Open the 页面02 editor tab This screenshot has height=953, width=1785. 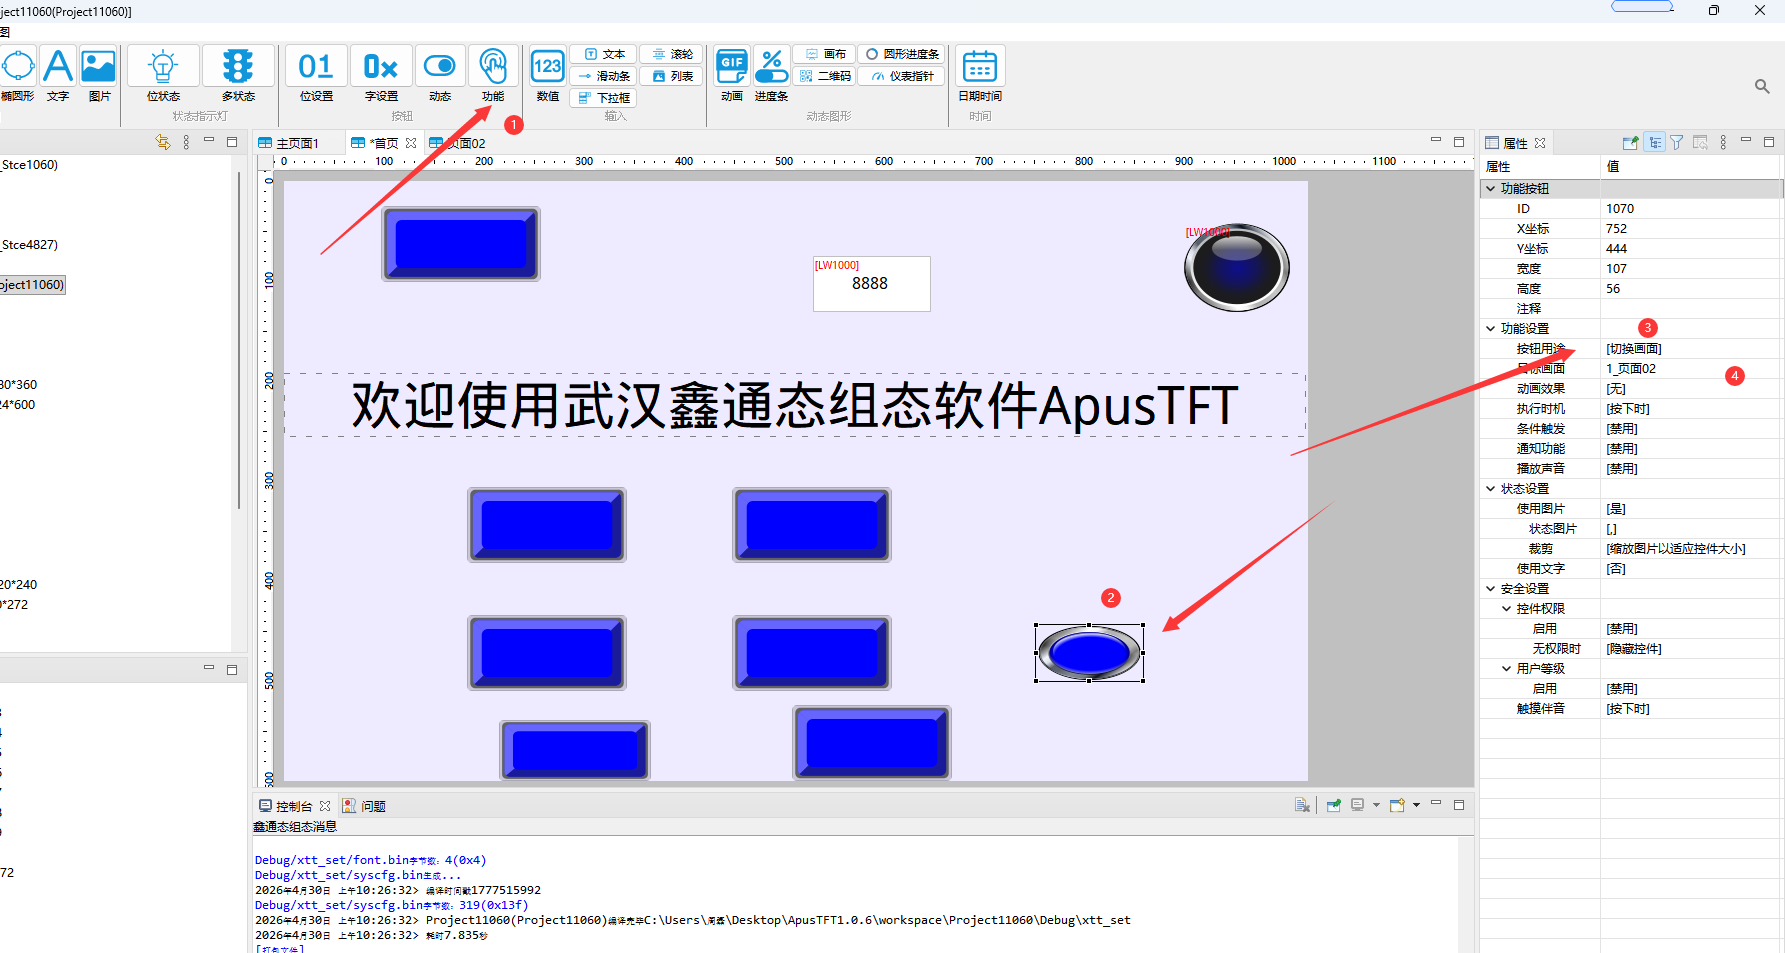[457, 143]
